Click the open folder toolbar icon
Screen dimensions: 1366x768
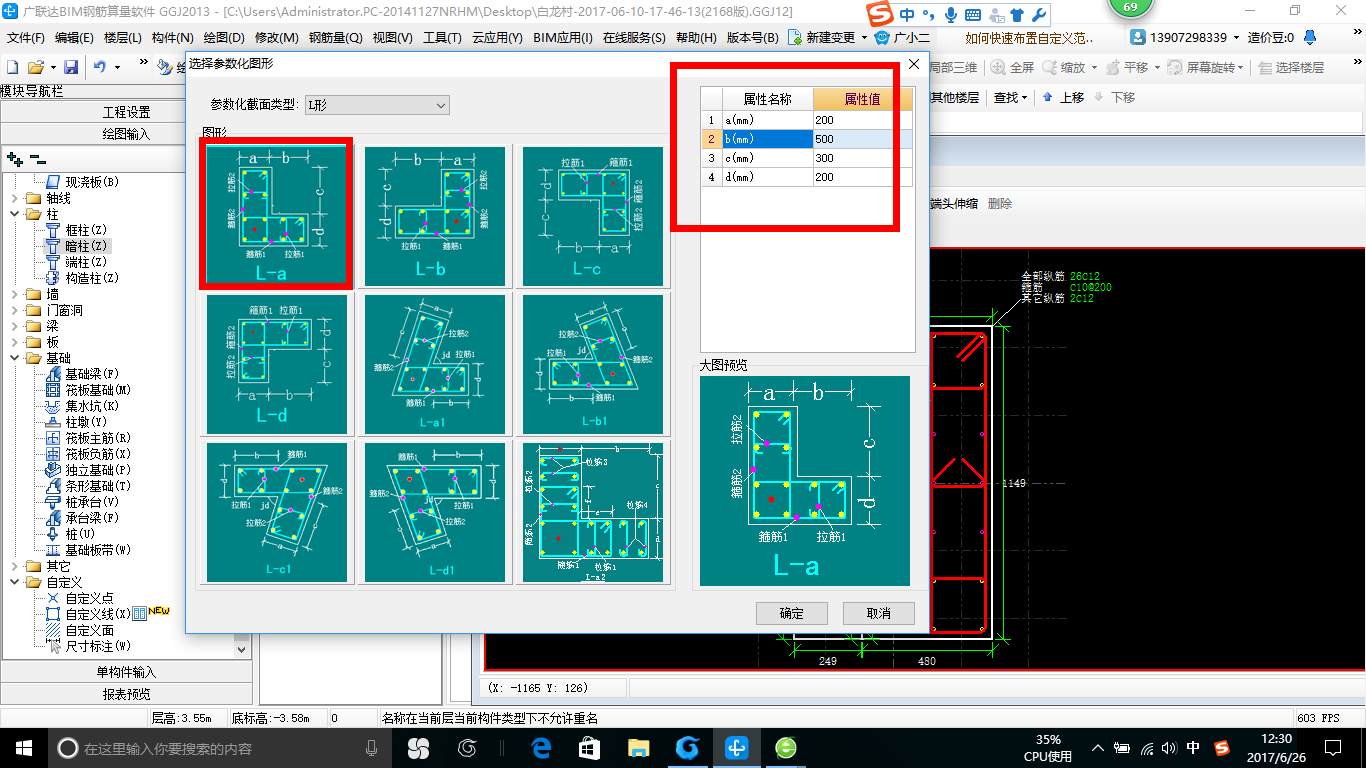(35, 67)
